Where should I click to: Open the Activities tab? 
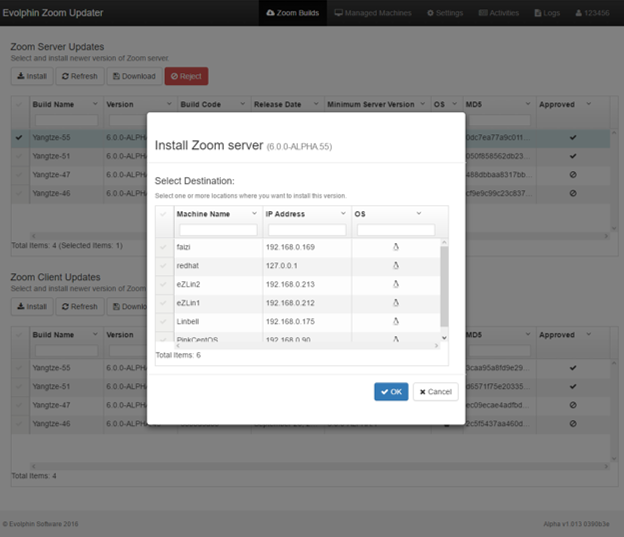tap(499, 13)
